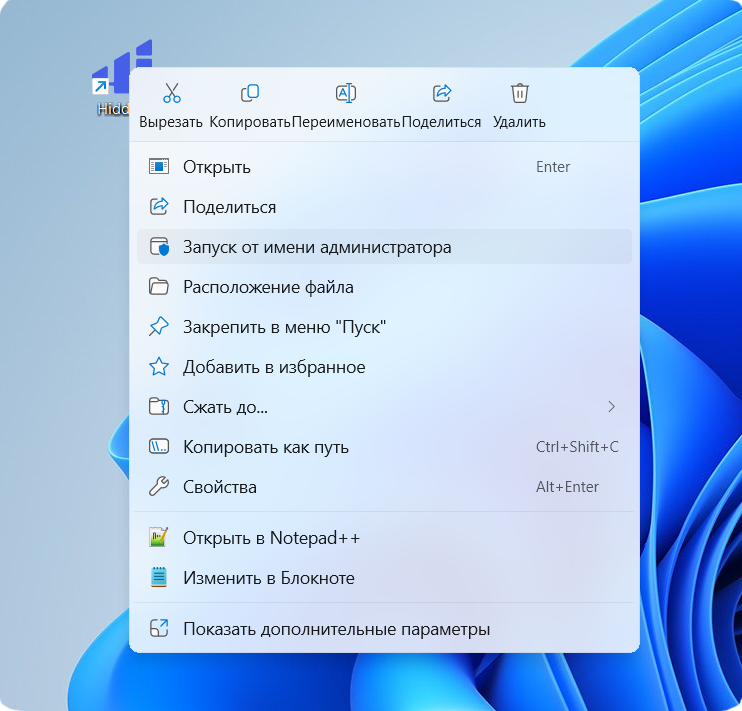
Task: Select Открыть menu entry
Action: [216, 167]
